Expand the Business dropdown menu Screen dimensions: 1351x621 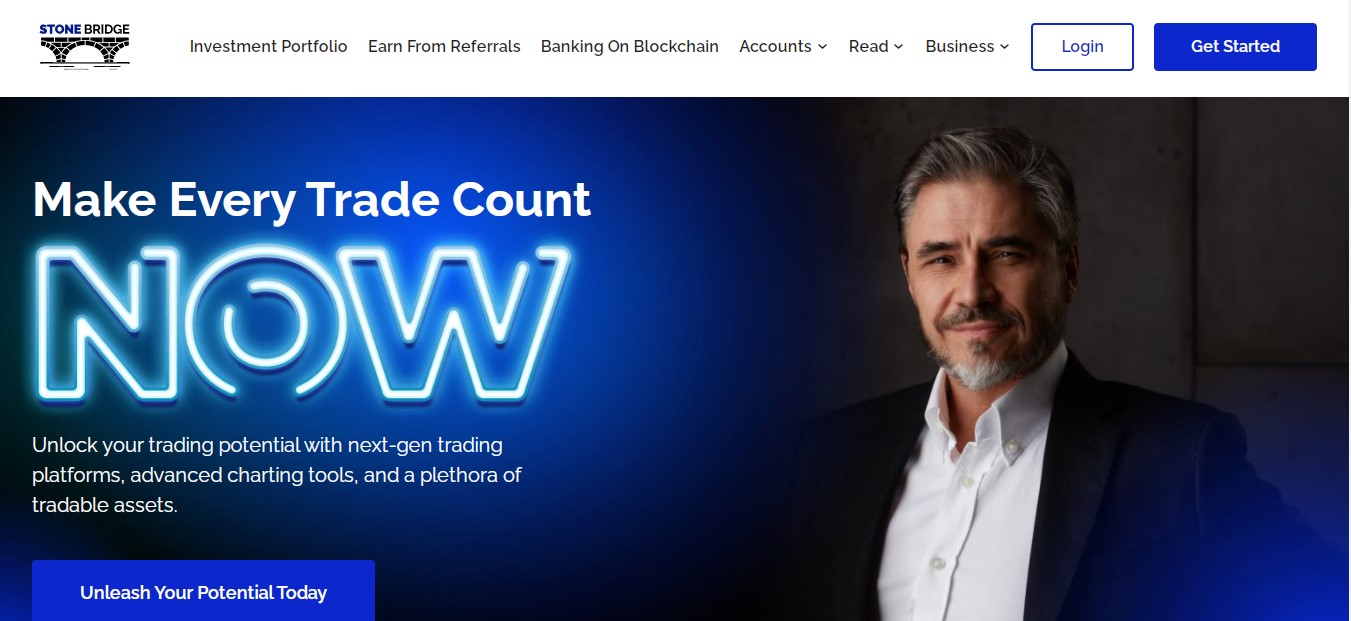click(967, 46)
